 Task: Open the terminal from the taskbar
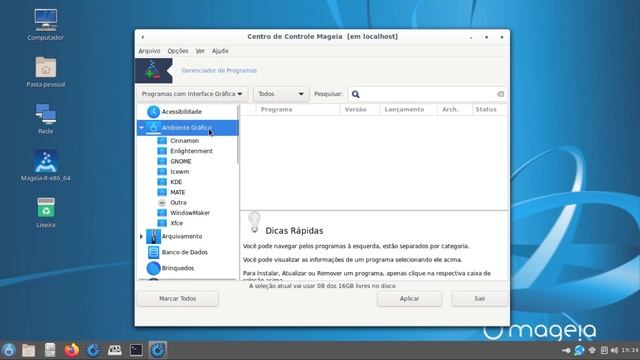136,350
